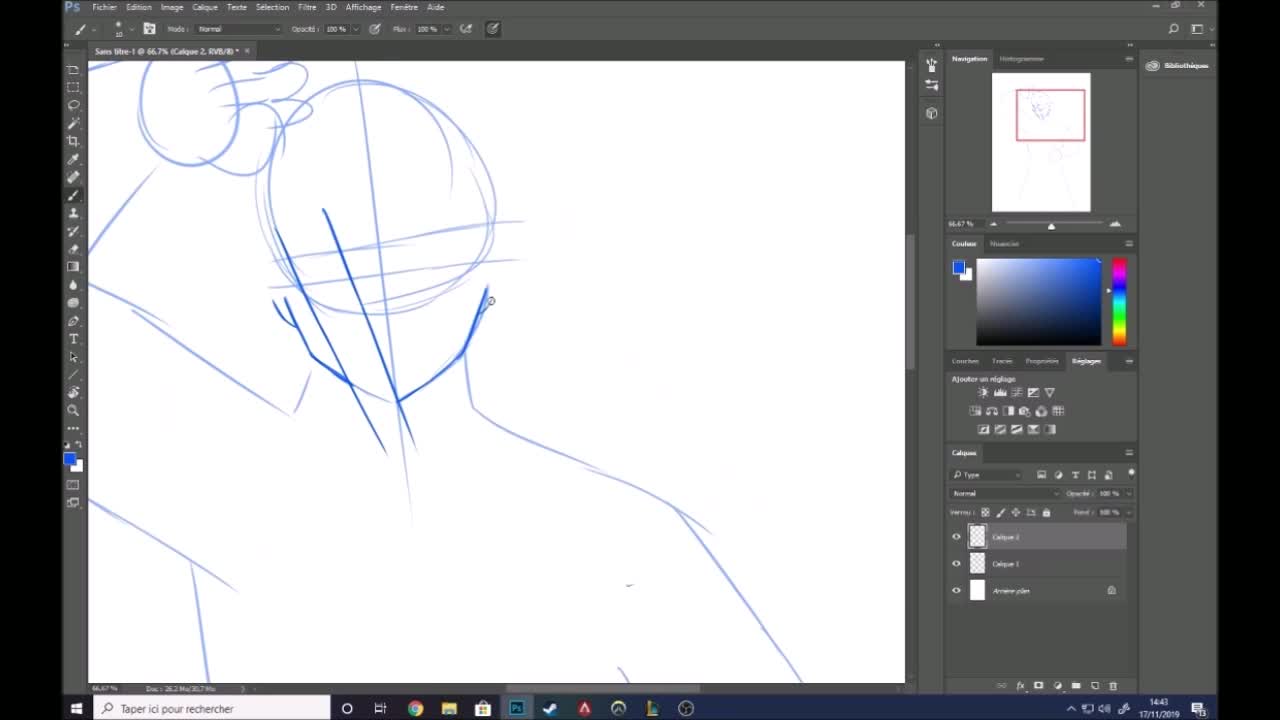The width and height of the screenshot is (1280, 720).
Task: Select the Move tool
Action: pyautogui.click(x=73, y=69)
